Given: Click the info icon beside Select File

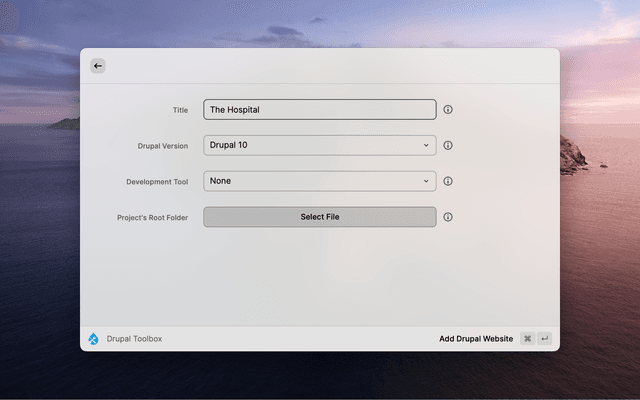Looking at the screenshot, I should tap(448, 217).
